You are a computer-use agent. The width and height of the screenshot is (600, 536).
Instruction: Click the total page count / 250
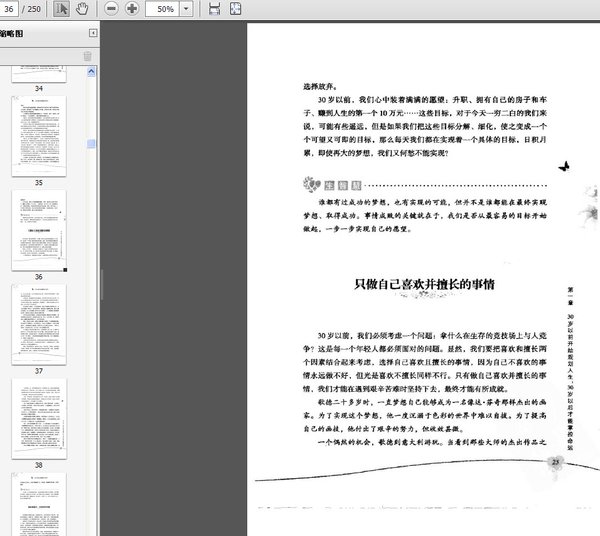click(x=31, y=9)
